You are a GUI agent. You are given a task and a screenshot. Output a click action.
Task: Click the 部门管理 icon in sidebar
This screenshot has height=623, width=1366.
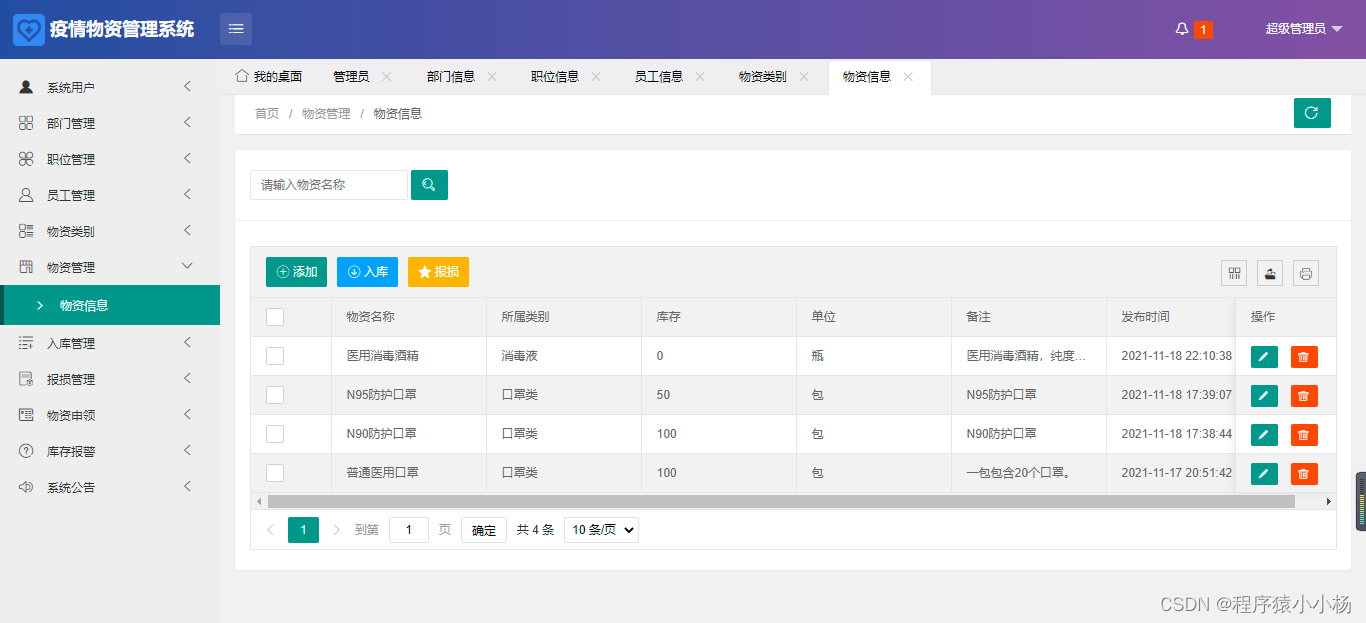point(26,123)
